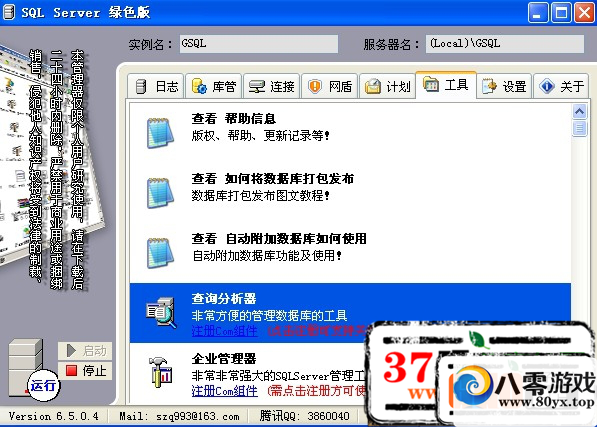The image size is (597, 427).
Task: Open the 连接 connection tab
Action: pyautogui.click(x=272, y=86)
